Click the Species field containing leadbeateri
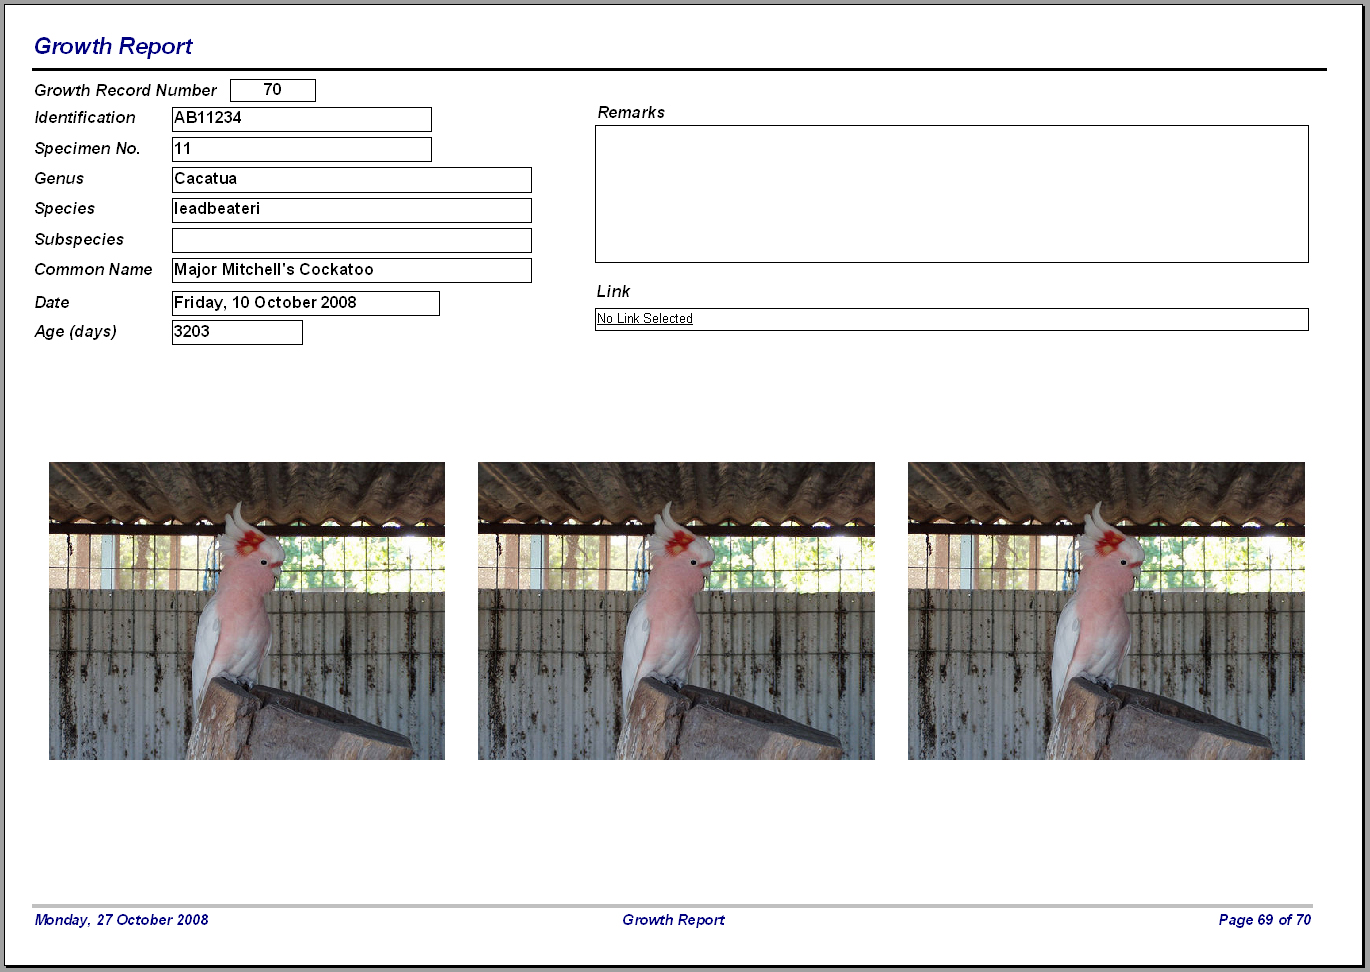 pos(352,210)
